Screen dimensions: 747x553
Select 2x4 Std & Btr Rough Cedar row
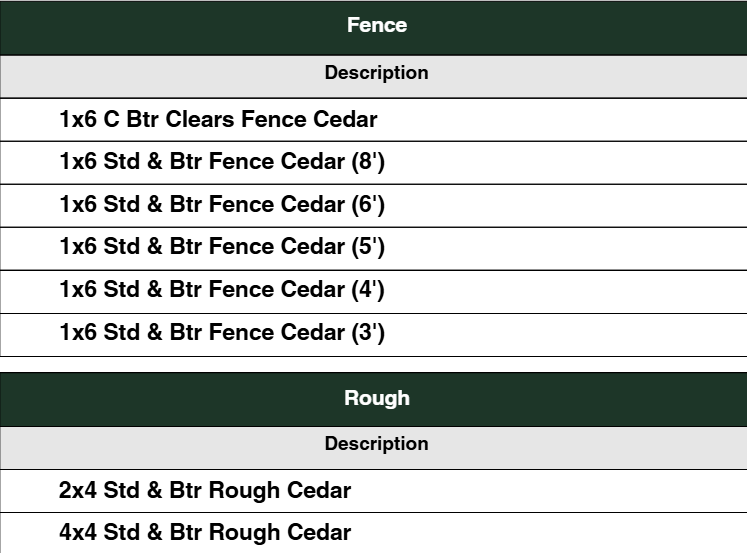tap(205, 491)
